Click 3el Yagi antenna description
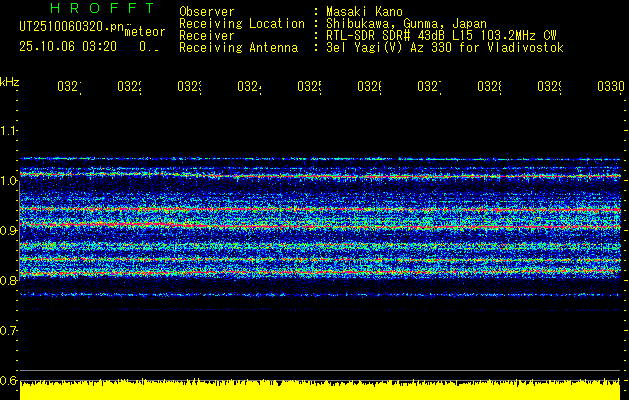Image resolution: width=629 pixels, height=400 pixels. click(445, 48)
